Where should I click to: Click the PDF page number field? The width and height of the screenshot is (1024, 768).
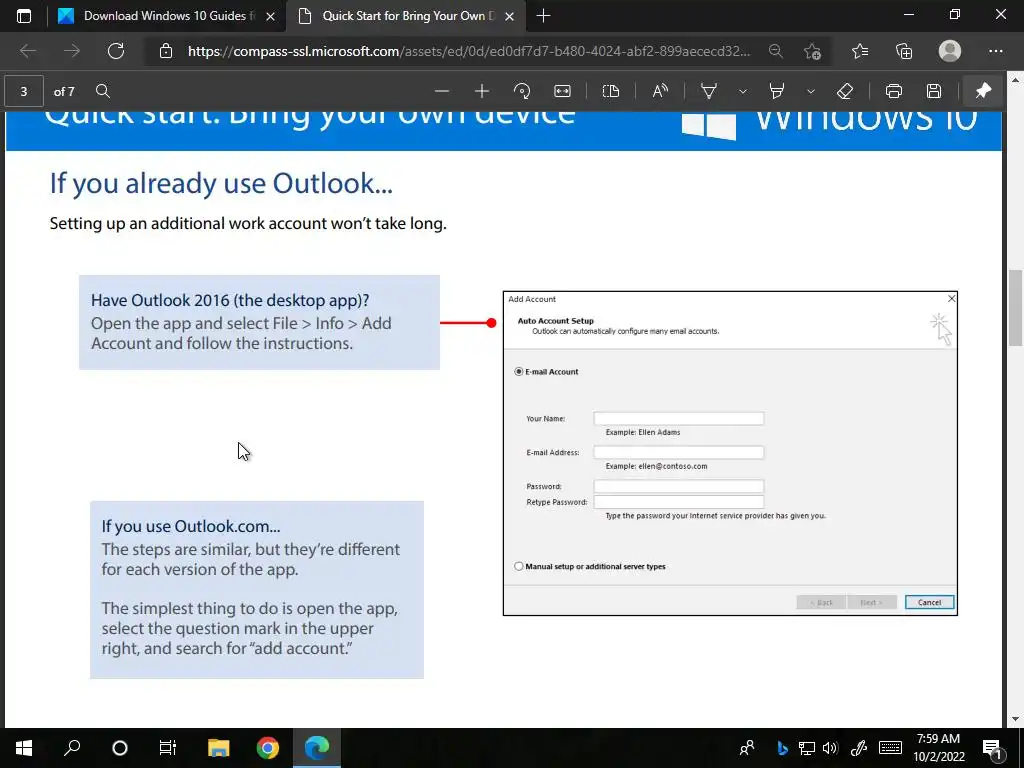(x=24, y=91)
